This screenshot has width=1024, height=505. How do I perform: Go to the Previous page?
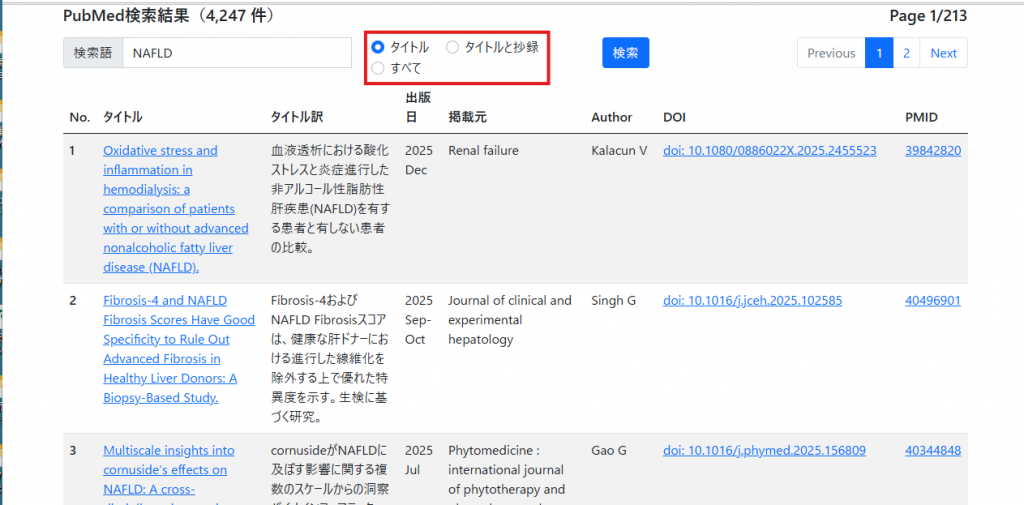831,53
